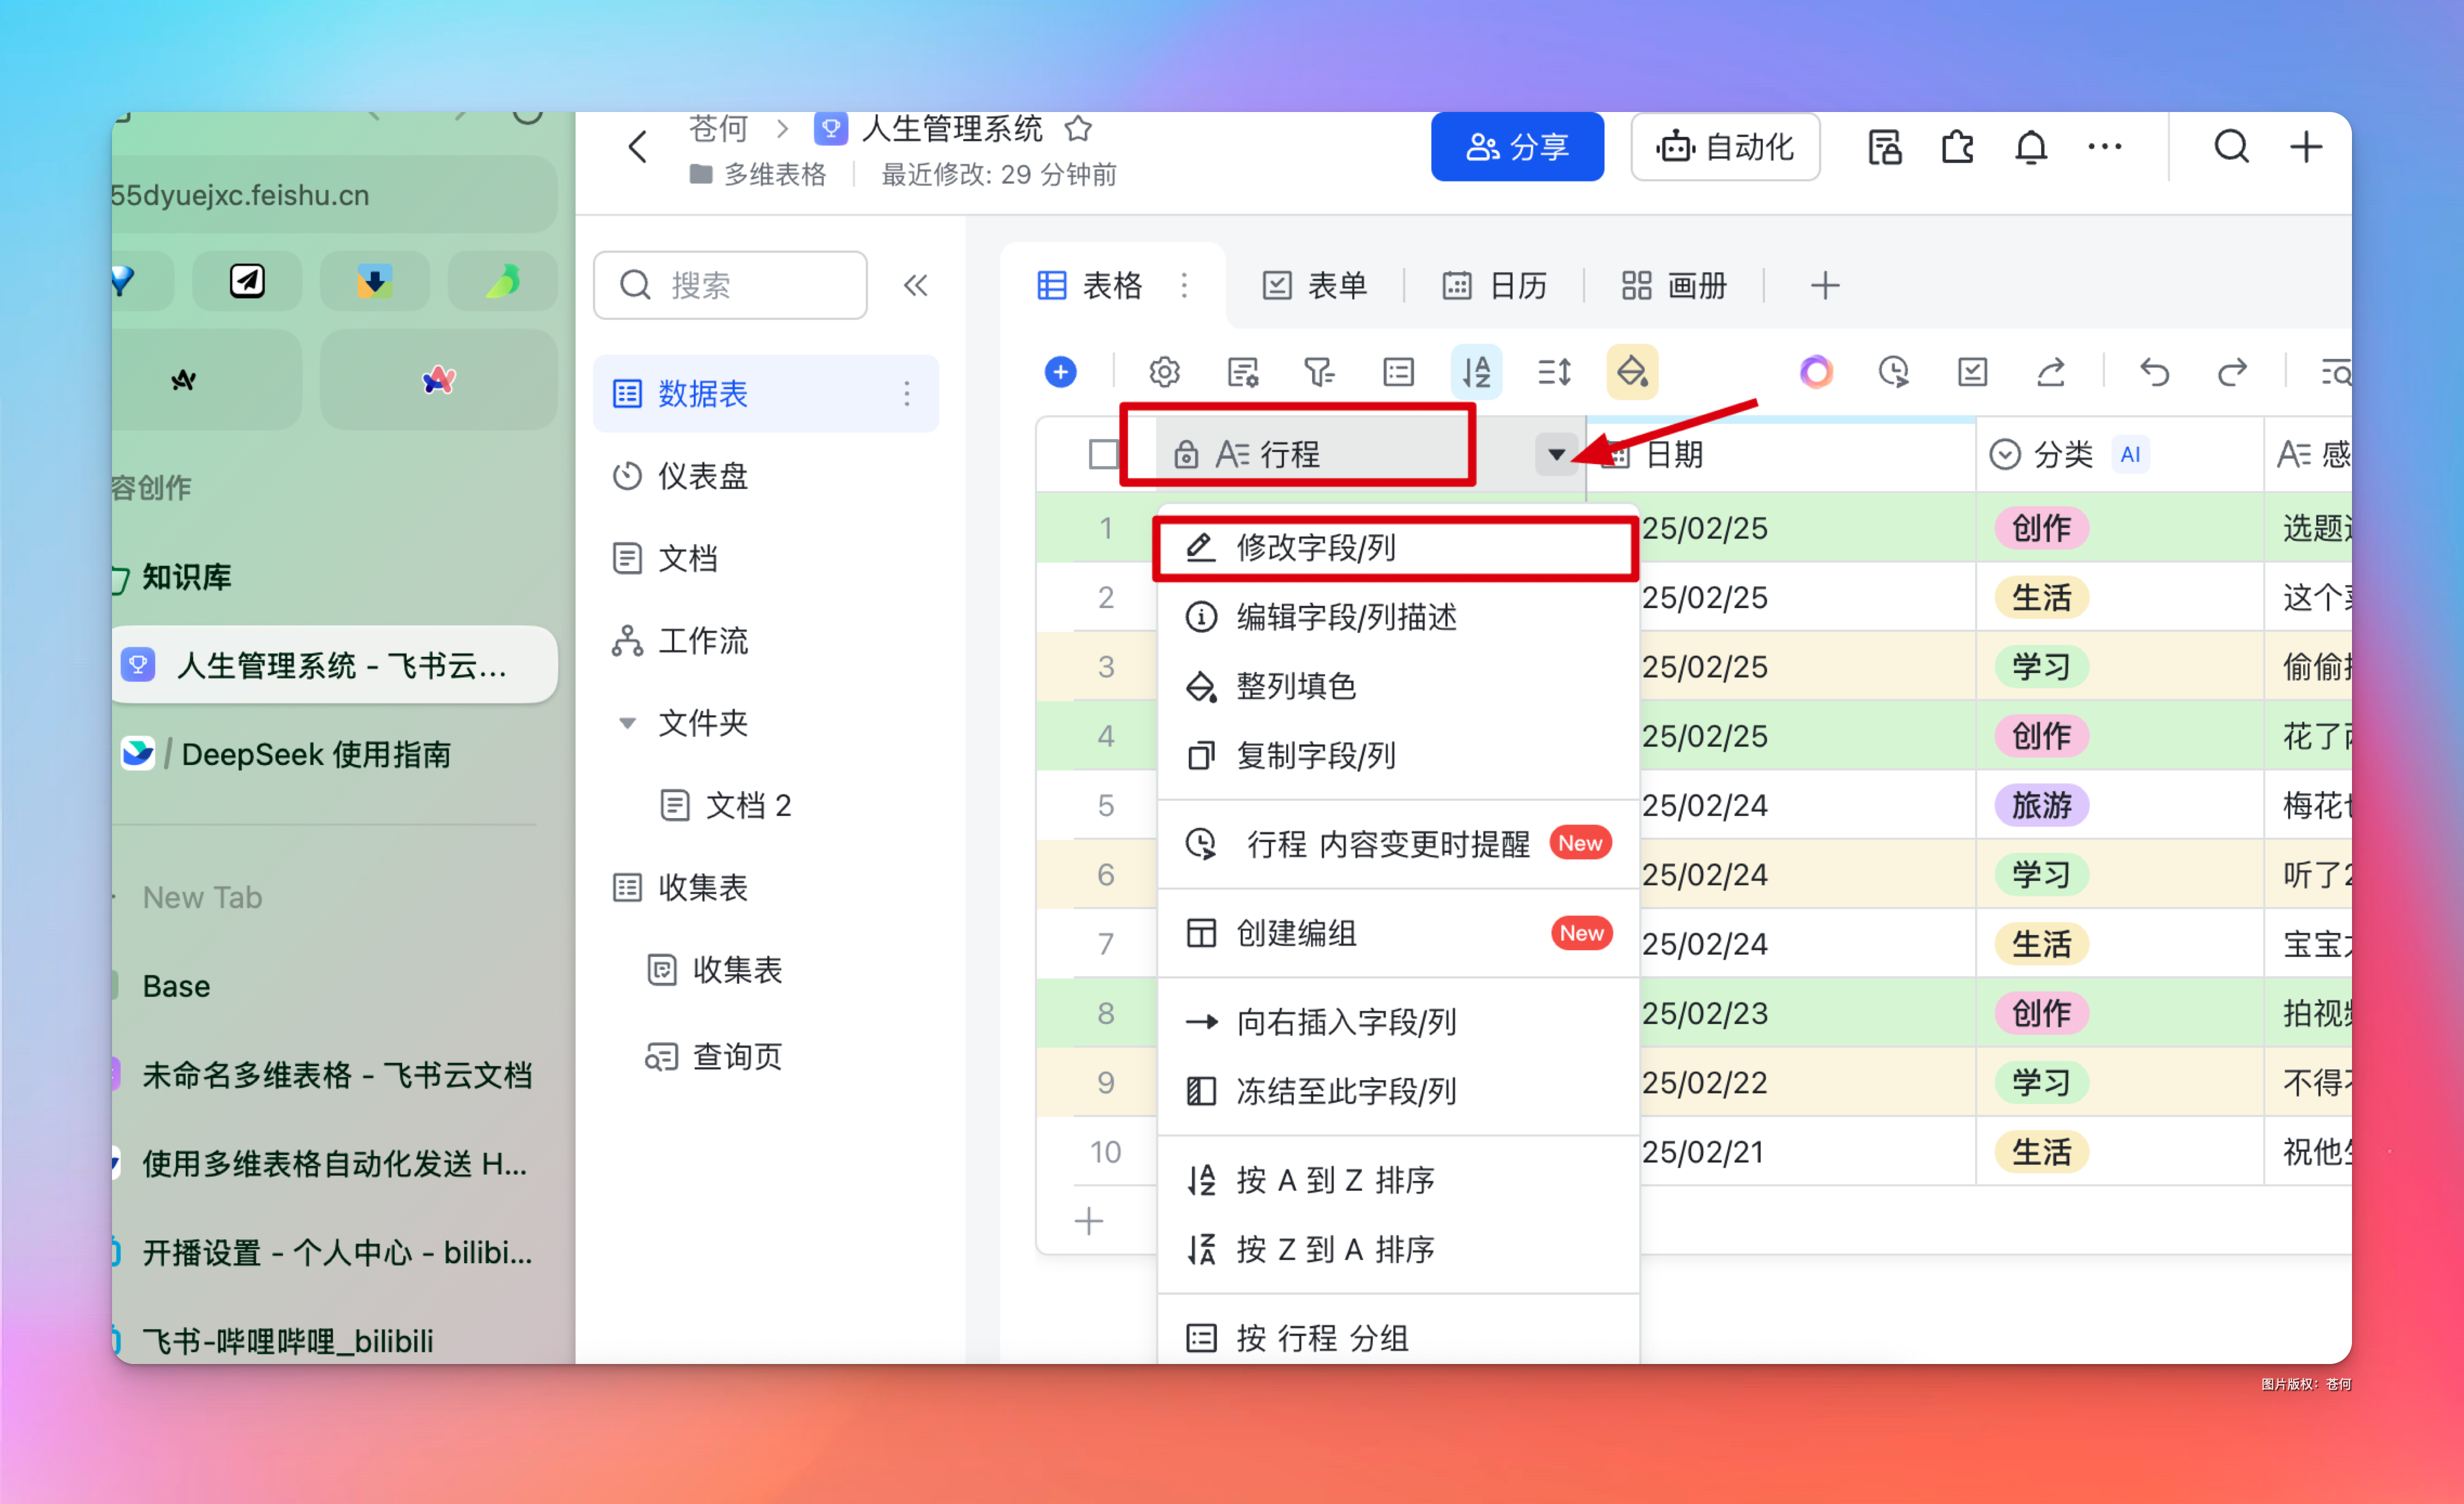Viewport: 2464px width, 1504px height.
Task: Open the 行程 column dropdown arrow
Action: 1556,454
